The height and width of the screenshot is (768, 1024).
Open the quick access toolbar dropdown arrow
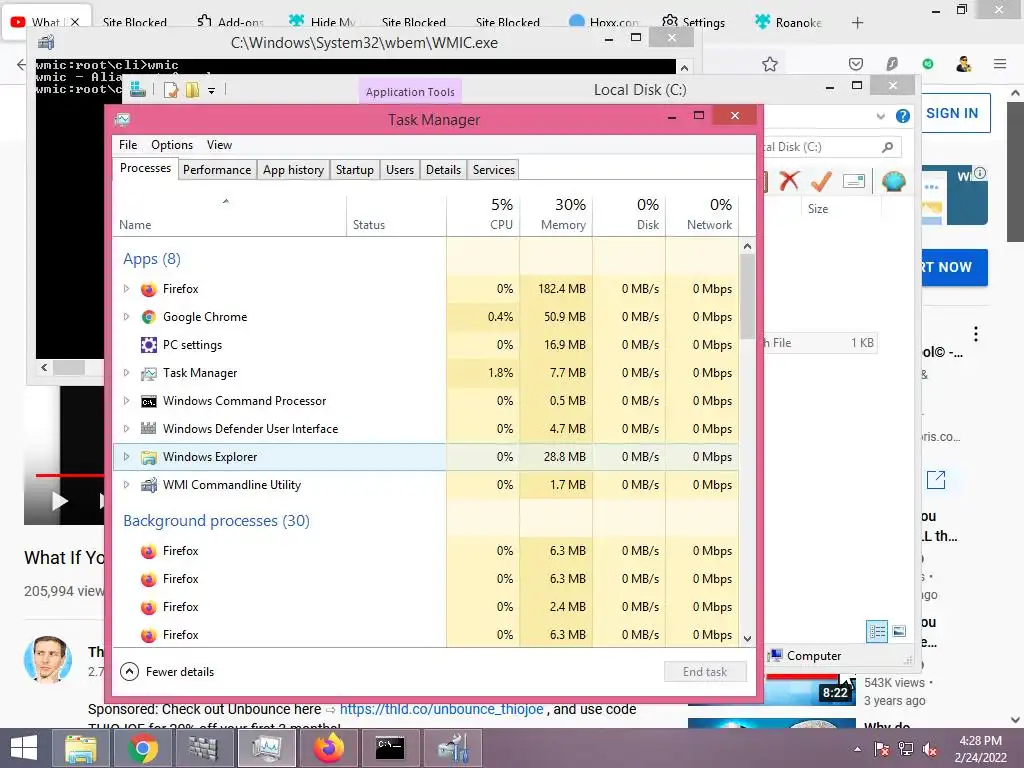(x=212, y=91)
